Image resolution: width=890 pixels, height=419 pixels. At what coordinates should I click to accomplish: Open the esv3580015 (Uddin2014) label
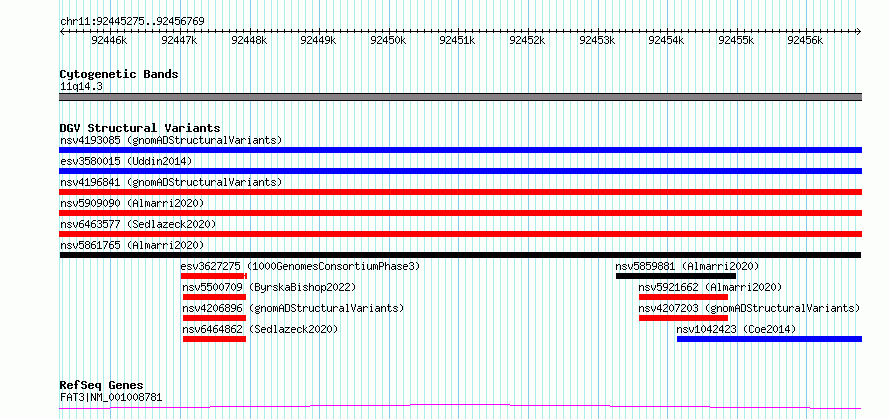126,161
